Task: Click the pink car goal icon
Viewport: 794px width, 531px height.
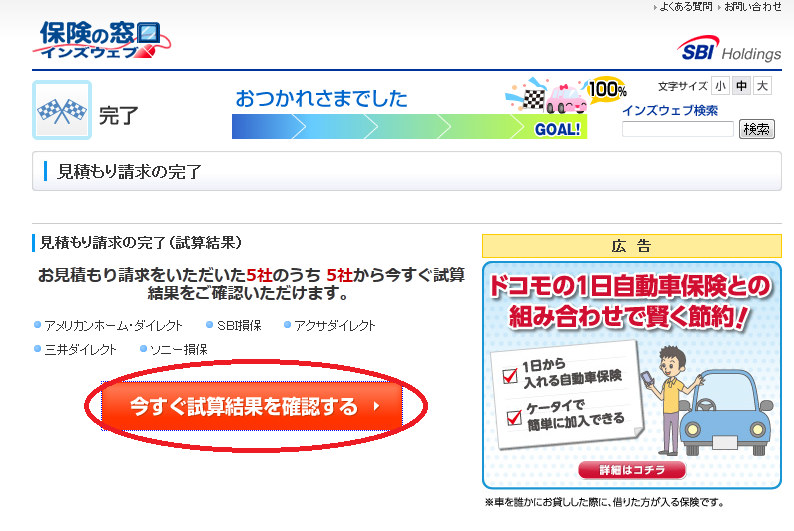Action: point(566,98)
